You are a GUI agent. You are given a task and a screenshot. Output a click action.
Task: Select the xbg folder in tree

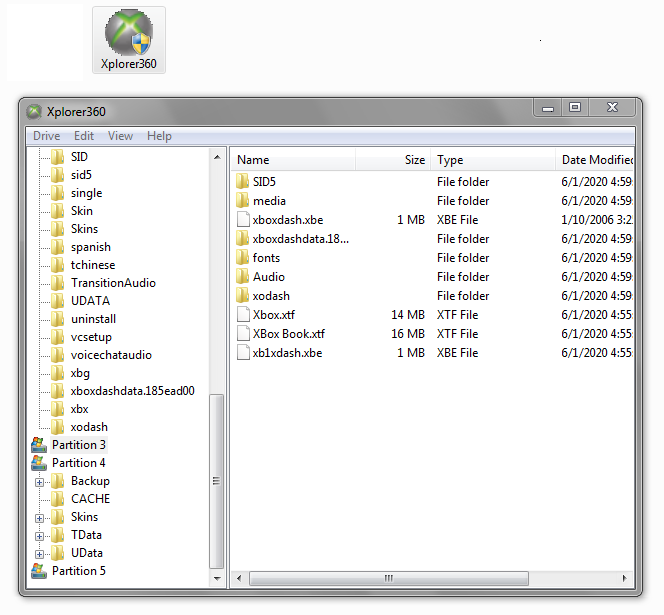tap(80, 373)
